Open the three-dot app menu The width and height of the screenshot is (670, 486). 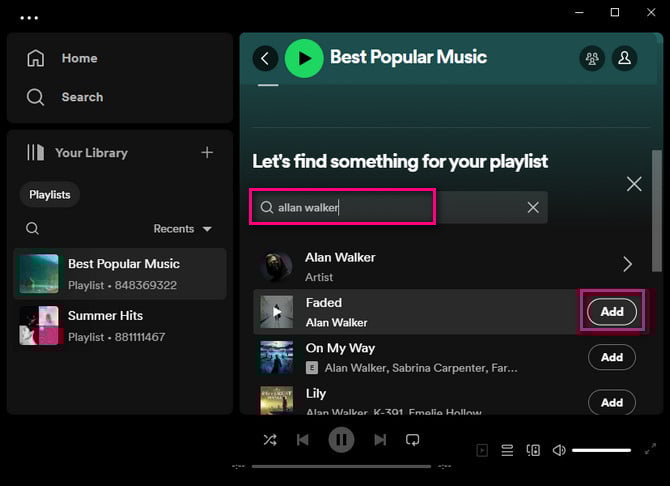click(29, 18)
